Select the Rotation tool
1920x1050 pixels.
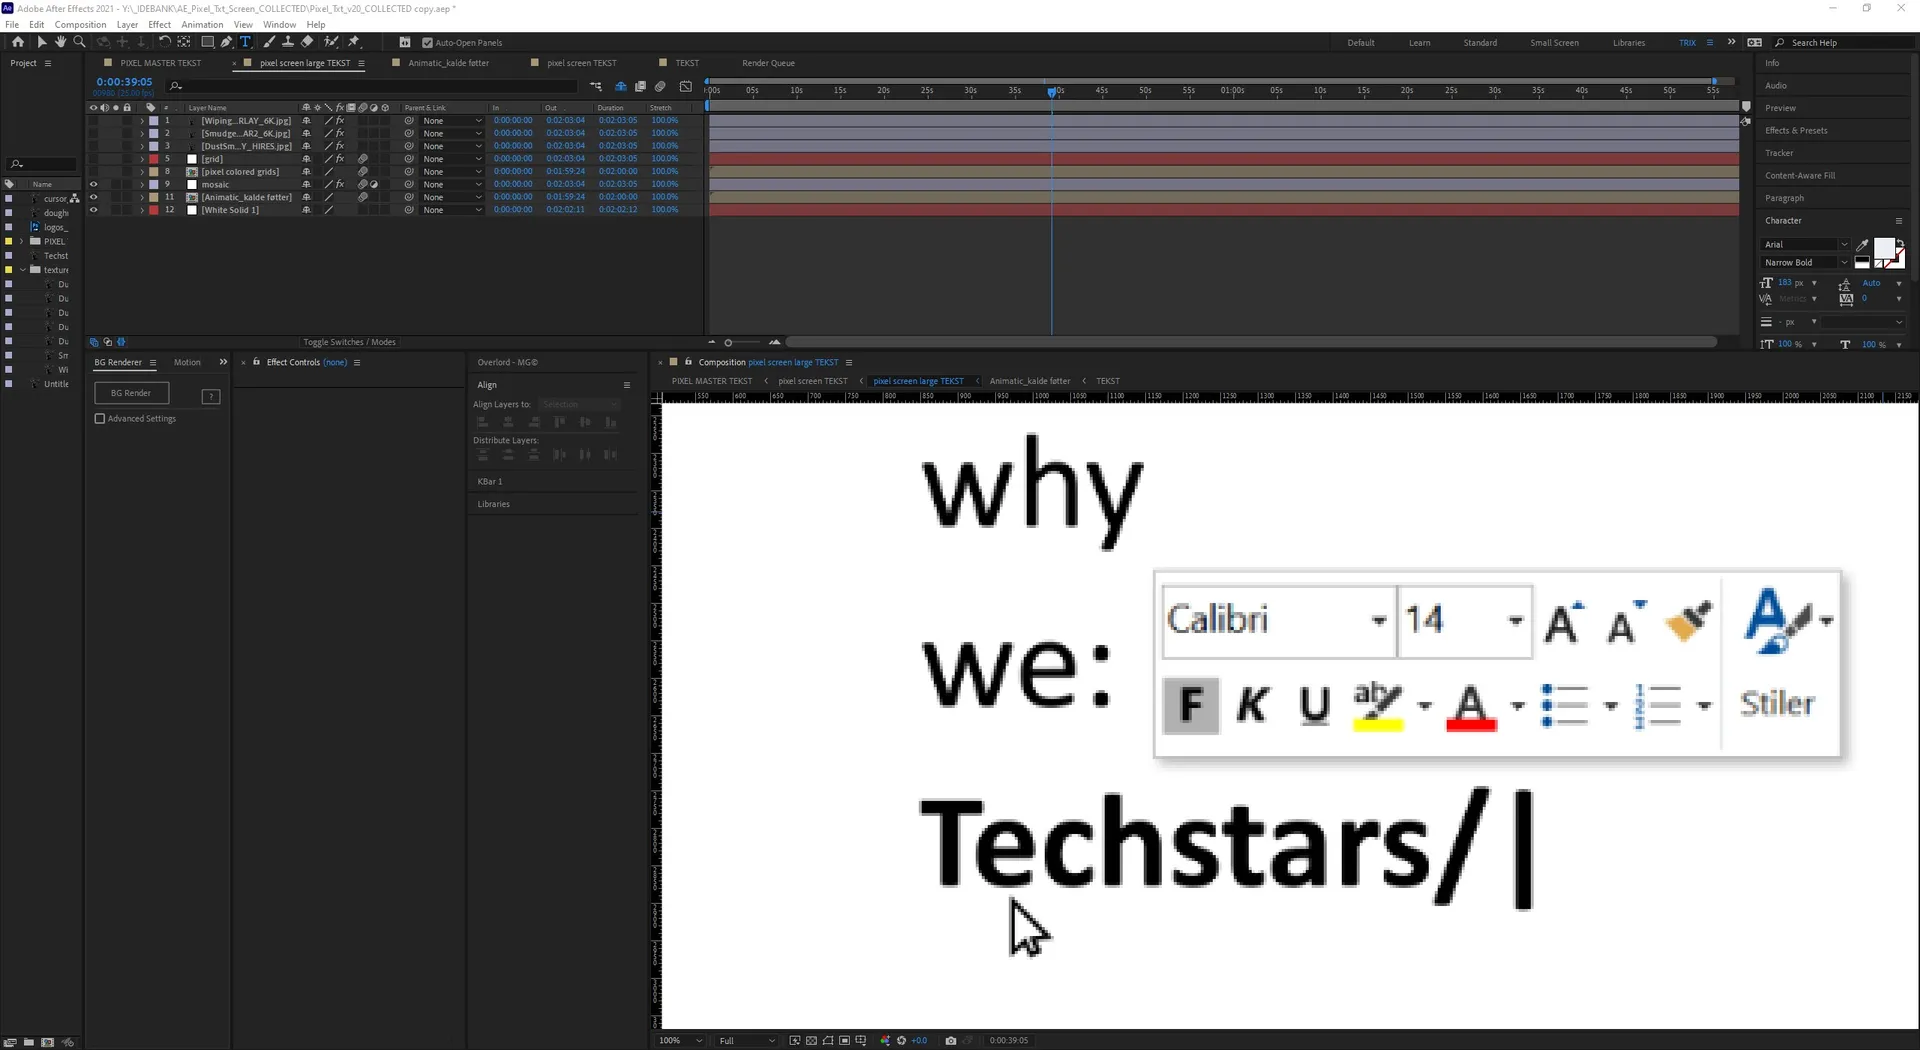click(165, 42)
